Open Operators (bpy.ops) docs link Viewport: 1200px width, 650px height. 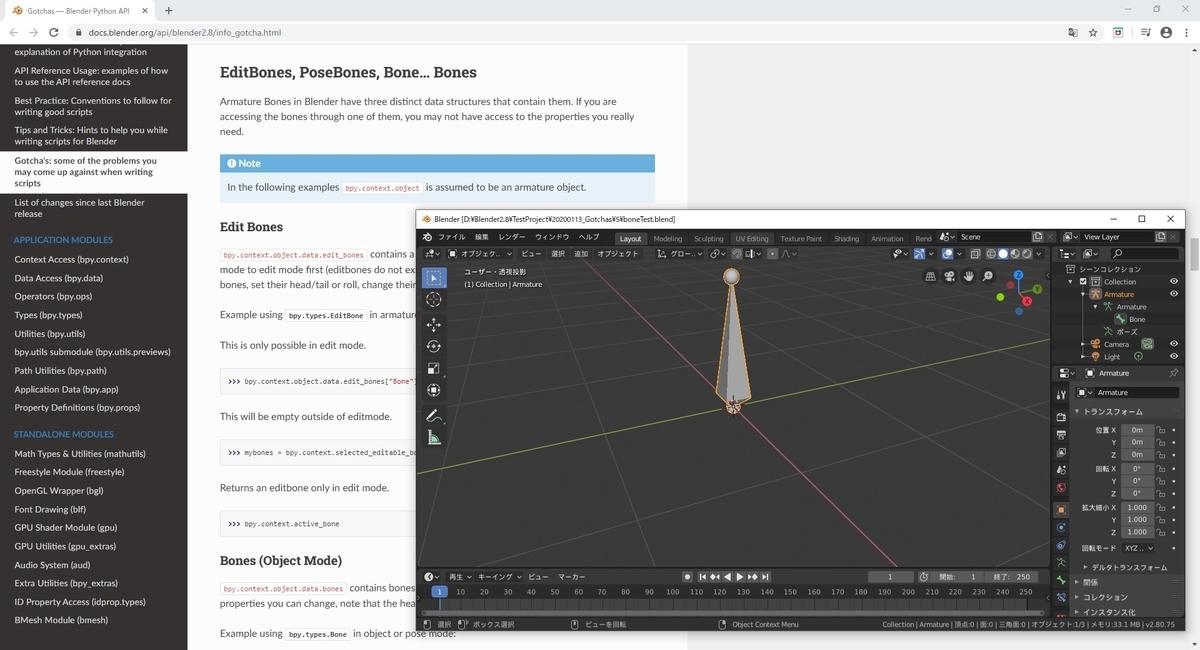point(53,296)
